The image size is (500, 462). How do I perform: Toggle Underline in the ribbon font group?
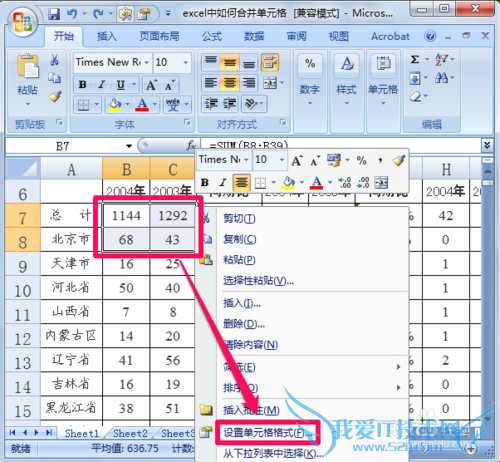121,85
